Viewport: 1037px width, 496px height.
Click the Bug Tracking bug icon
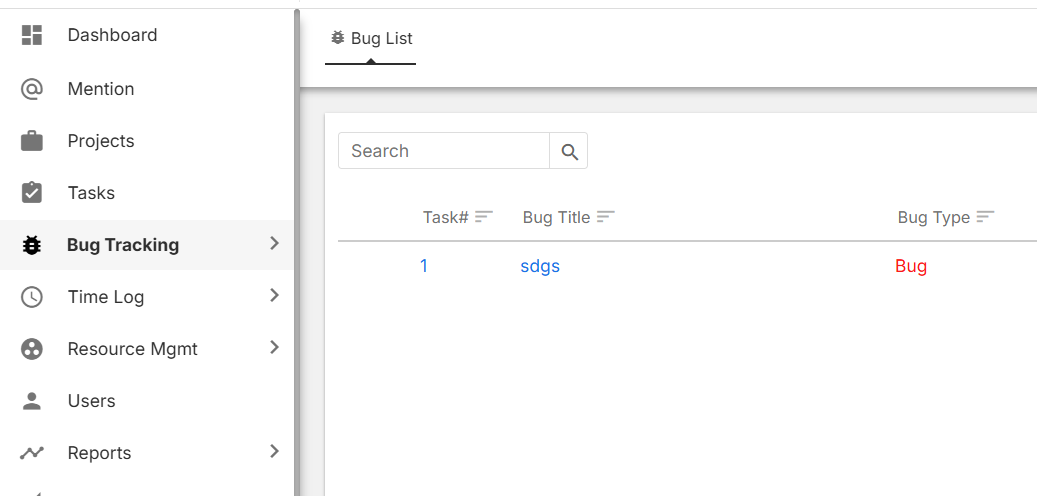click(x=32, y=245)
